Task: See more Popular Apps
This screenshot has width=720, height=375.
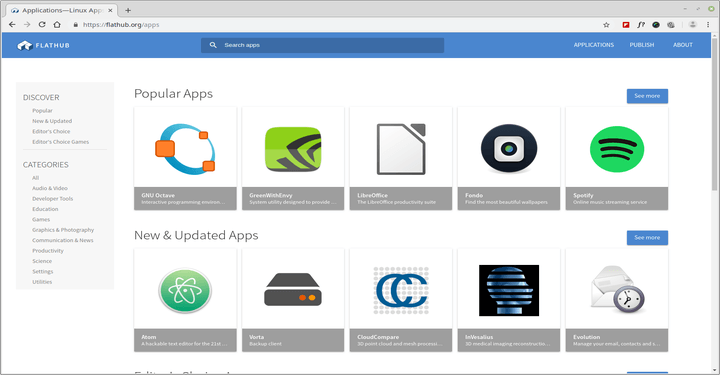Action: [x=647, y=96]
